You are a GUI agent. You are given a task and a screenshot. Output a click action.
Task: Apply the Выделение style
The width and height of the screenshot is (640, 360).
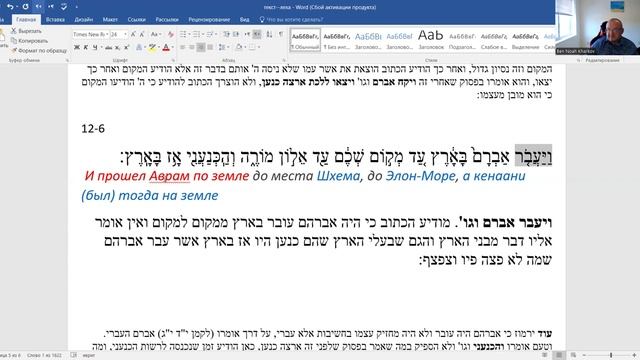tap(525, 40)
